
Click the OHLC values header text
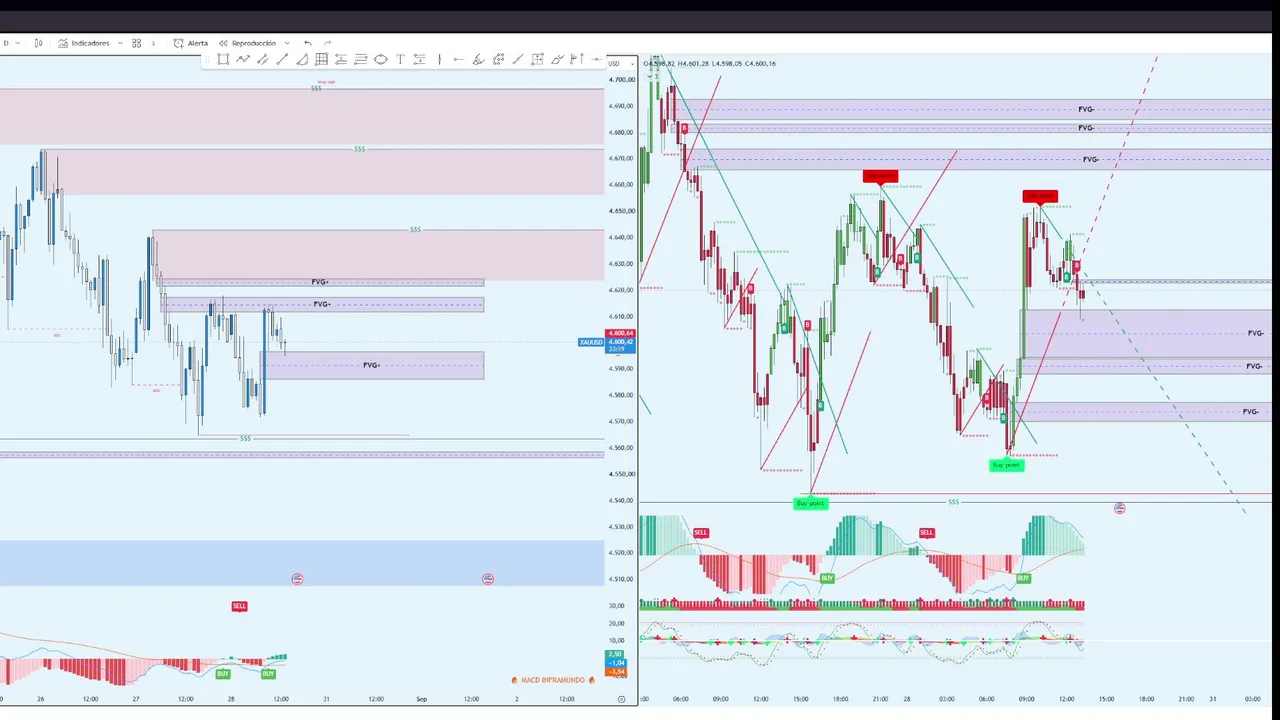coord(710,63)
